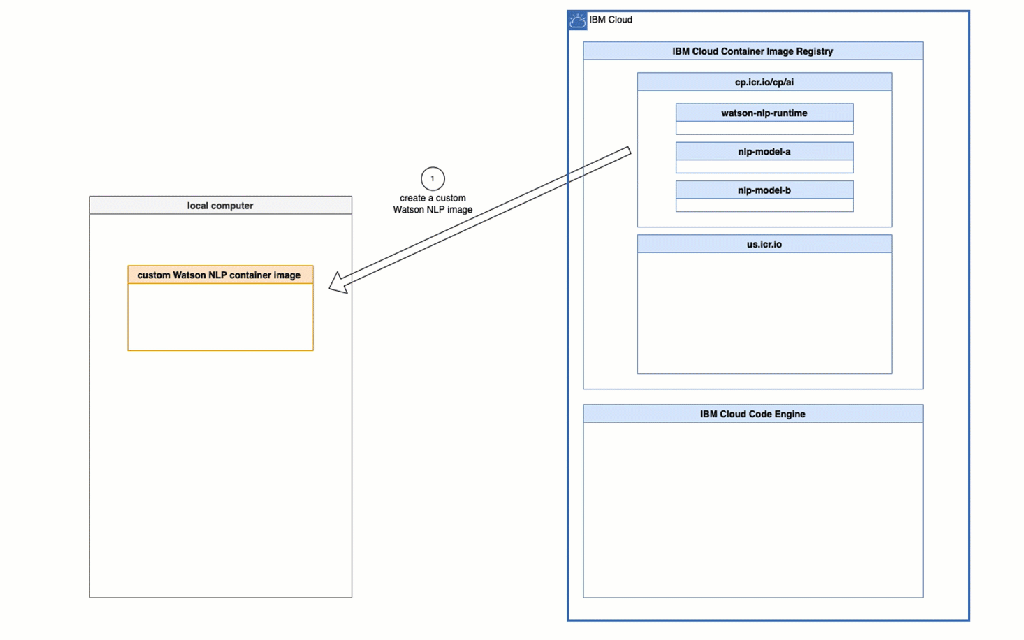Screen dimensions: 1024x640
Task: Click inside the empty Code Engine area
Action: tap(752, 509)
